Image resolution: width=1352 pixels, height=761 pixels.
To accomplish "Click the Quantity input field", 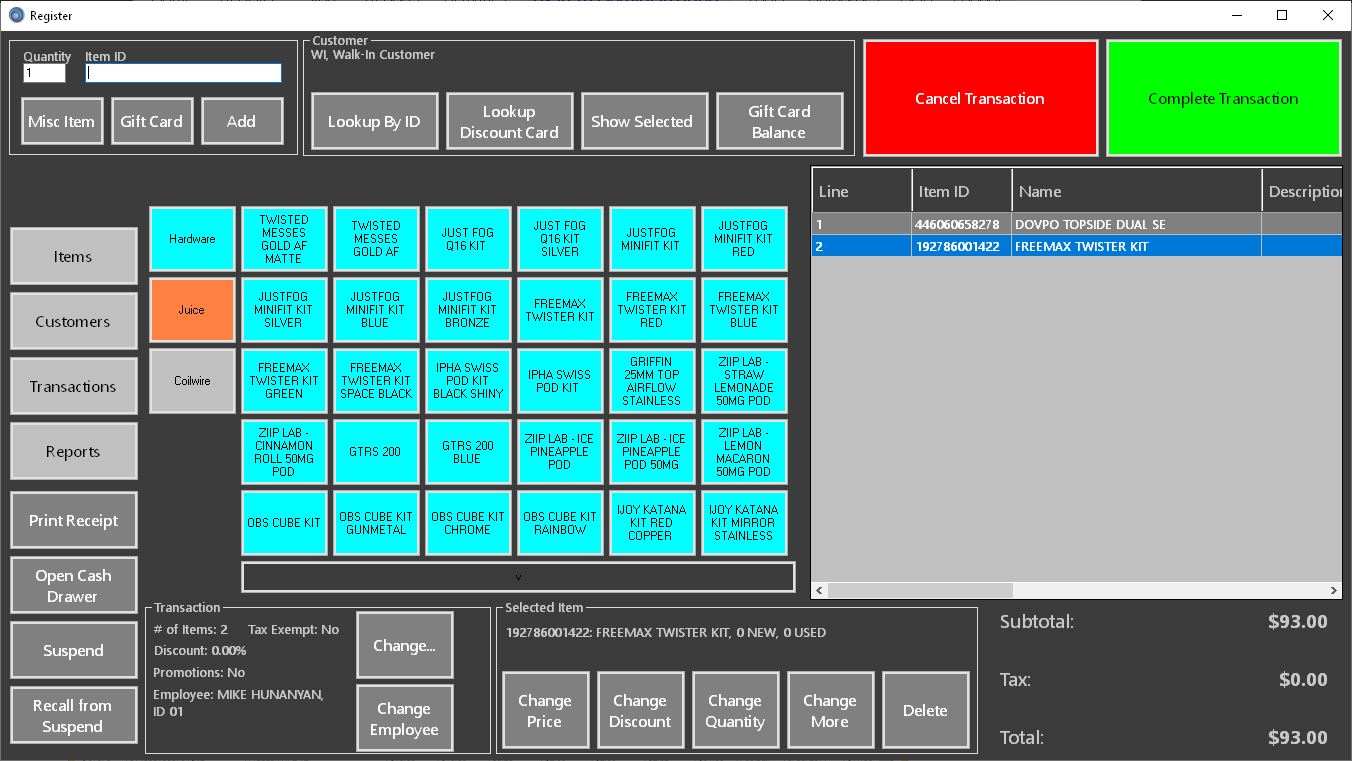I will point(44,73).
